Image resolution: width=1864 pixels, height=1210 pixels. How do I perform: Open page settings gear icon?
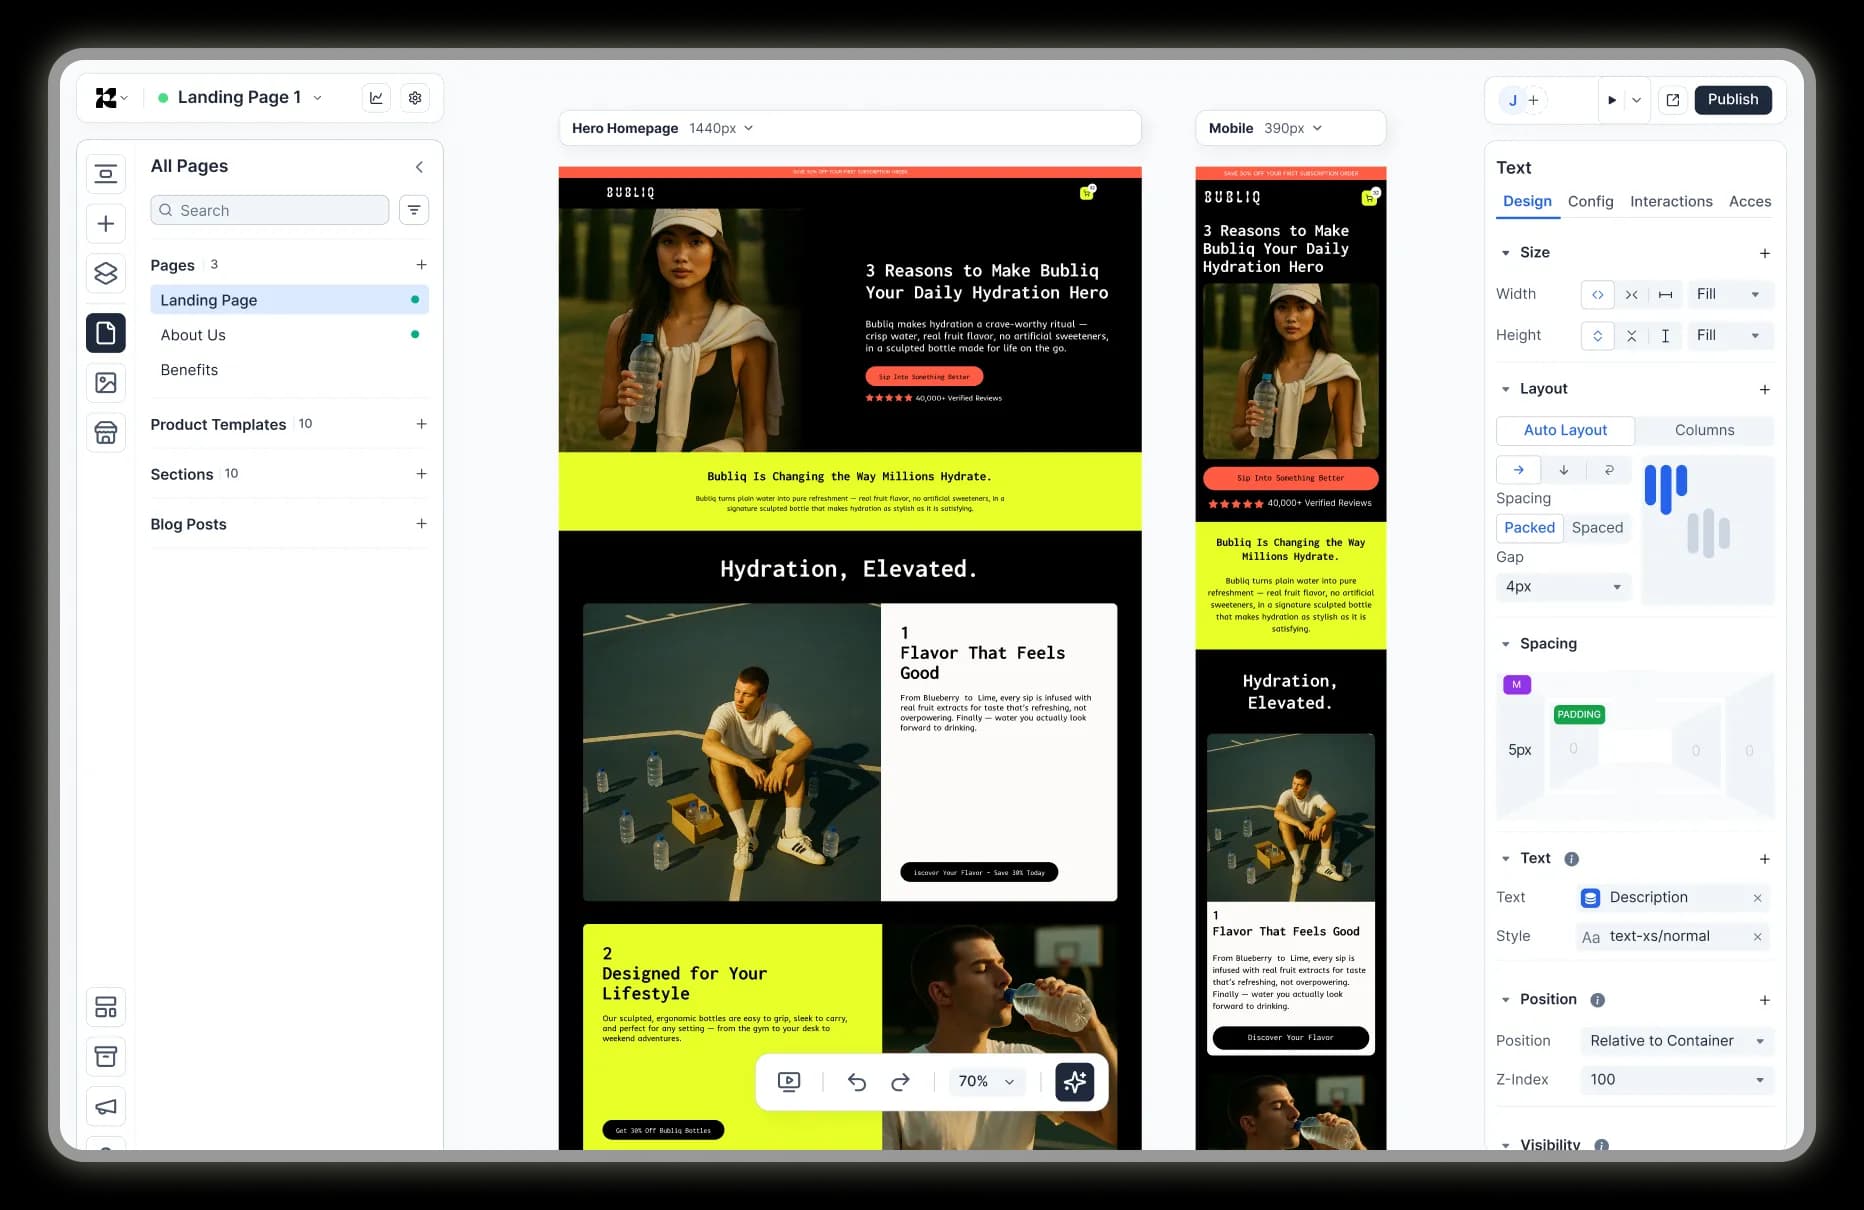point(415,98)
